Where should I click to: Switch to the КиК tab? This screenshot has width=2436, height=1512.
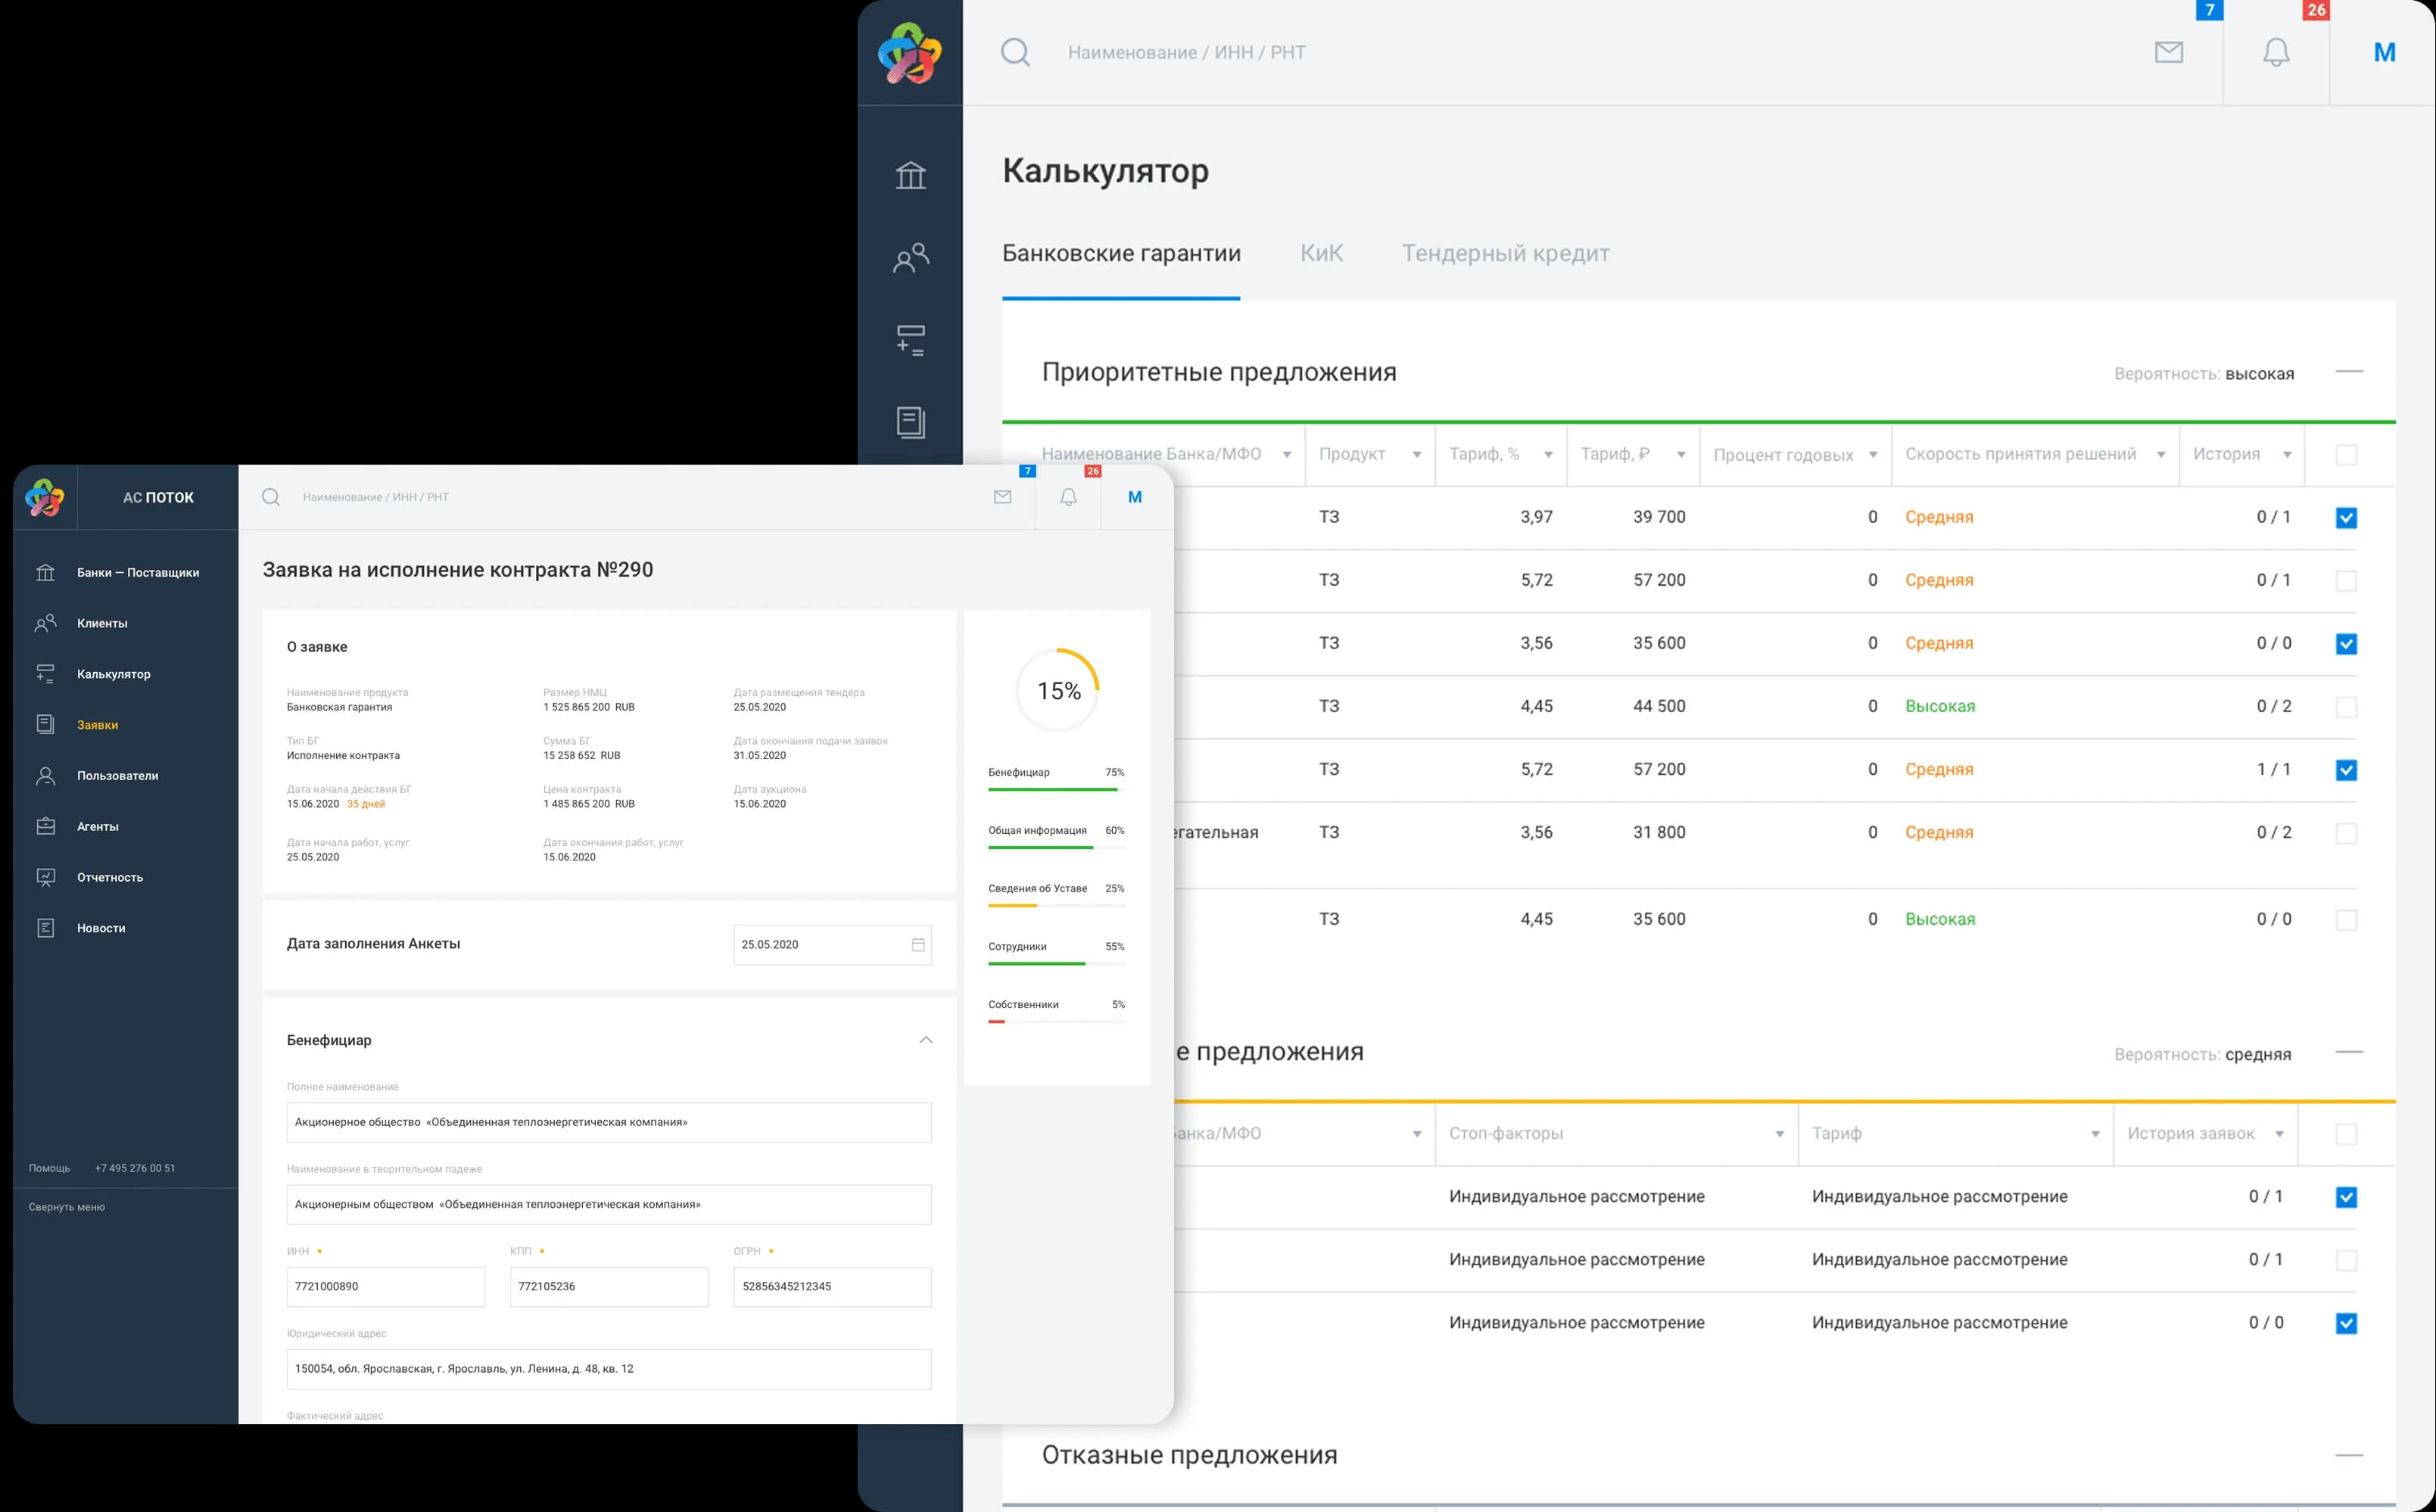1321,253
